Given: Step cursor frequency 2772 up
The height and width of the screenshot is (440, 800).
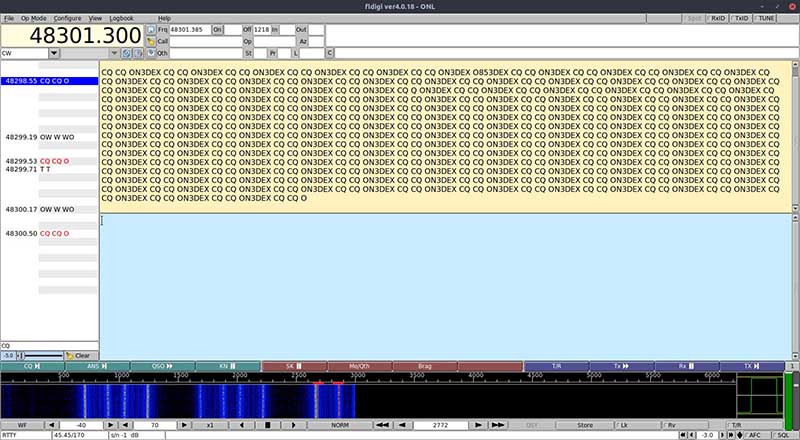Looking at the screenshot, I should [x=478, y=425].
